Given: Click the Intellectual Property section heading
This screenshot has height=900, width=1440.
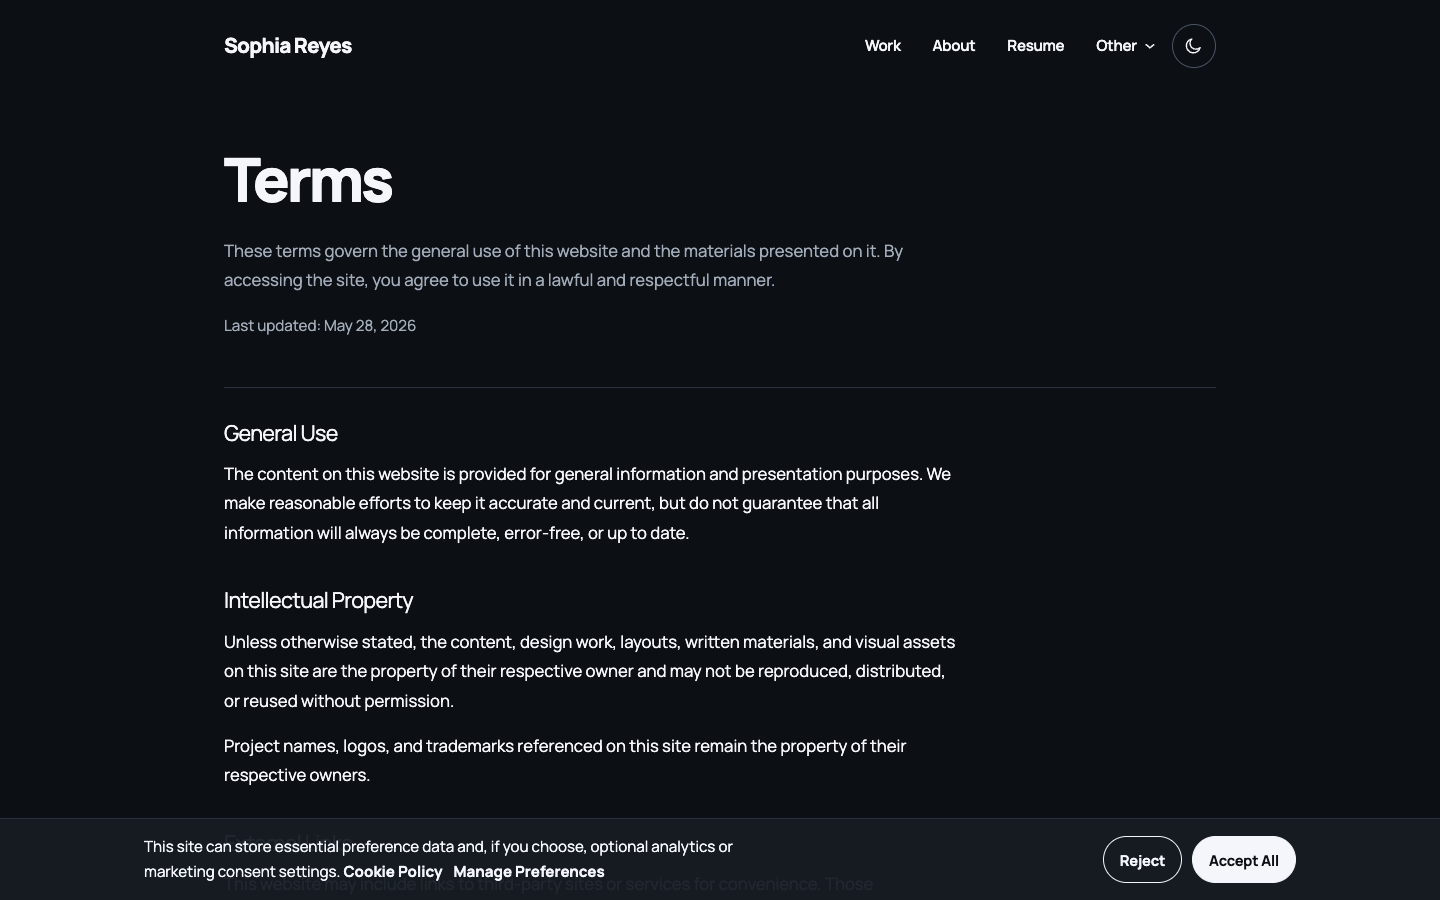Looking at the screenshot, I should click(x=318, y=600).
